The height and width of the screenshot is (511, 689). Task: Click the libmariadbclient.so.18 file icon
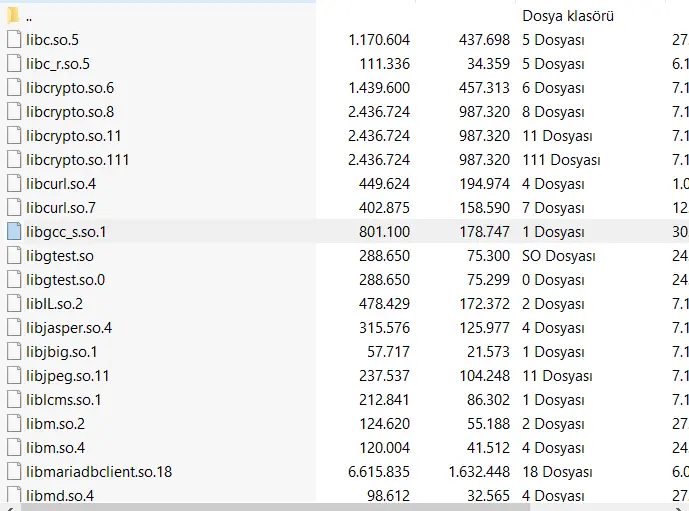[x=14, y=471]
